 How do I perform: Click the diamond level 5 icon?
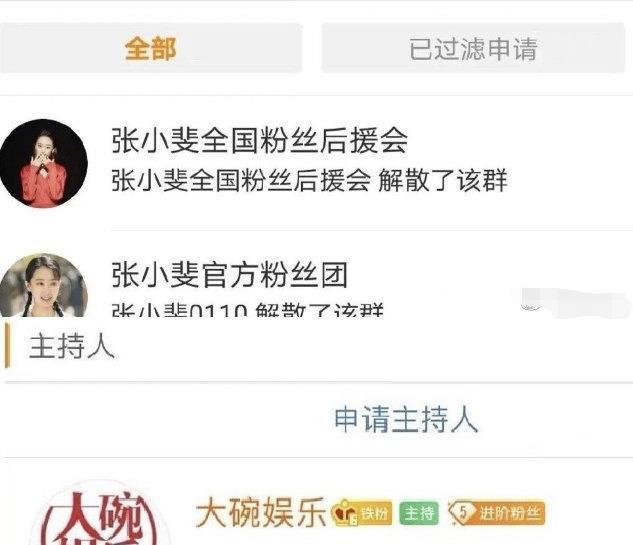(x=462, y=513)
